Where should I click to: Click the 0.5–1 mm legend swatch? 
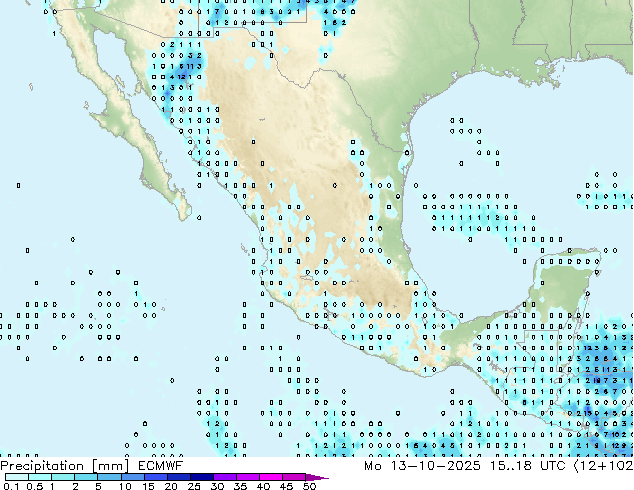40,477
